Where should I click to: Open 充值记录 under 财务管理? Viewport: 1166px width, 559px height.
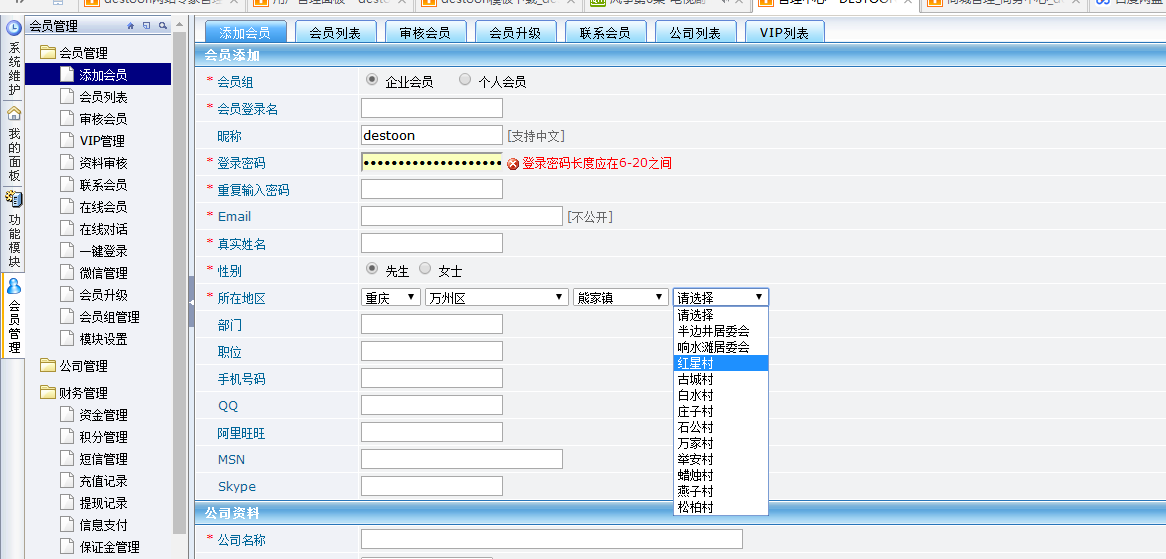103,481
